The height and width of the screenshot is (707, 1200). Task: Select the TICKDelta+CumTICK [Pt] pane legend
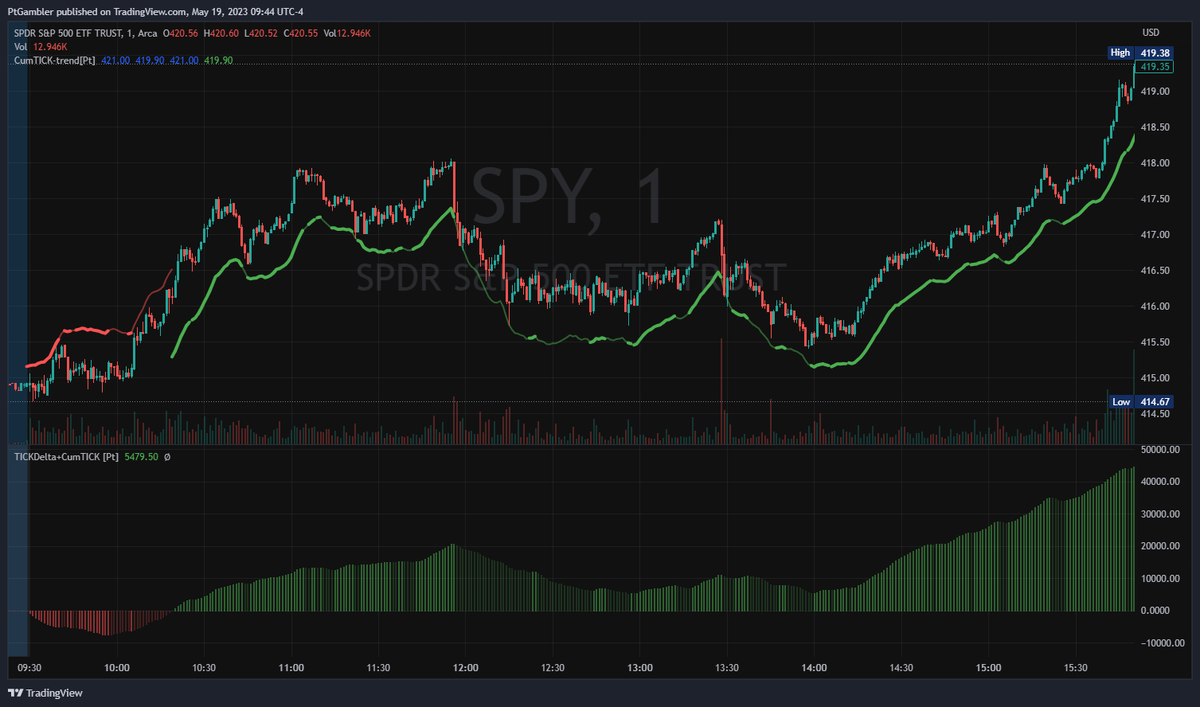pos(65,457)
